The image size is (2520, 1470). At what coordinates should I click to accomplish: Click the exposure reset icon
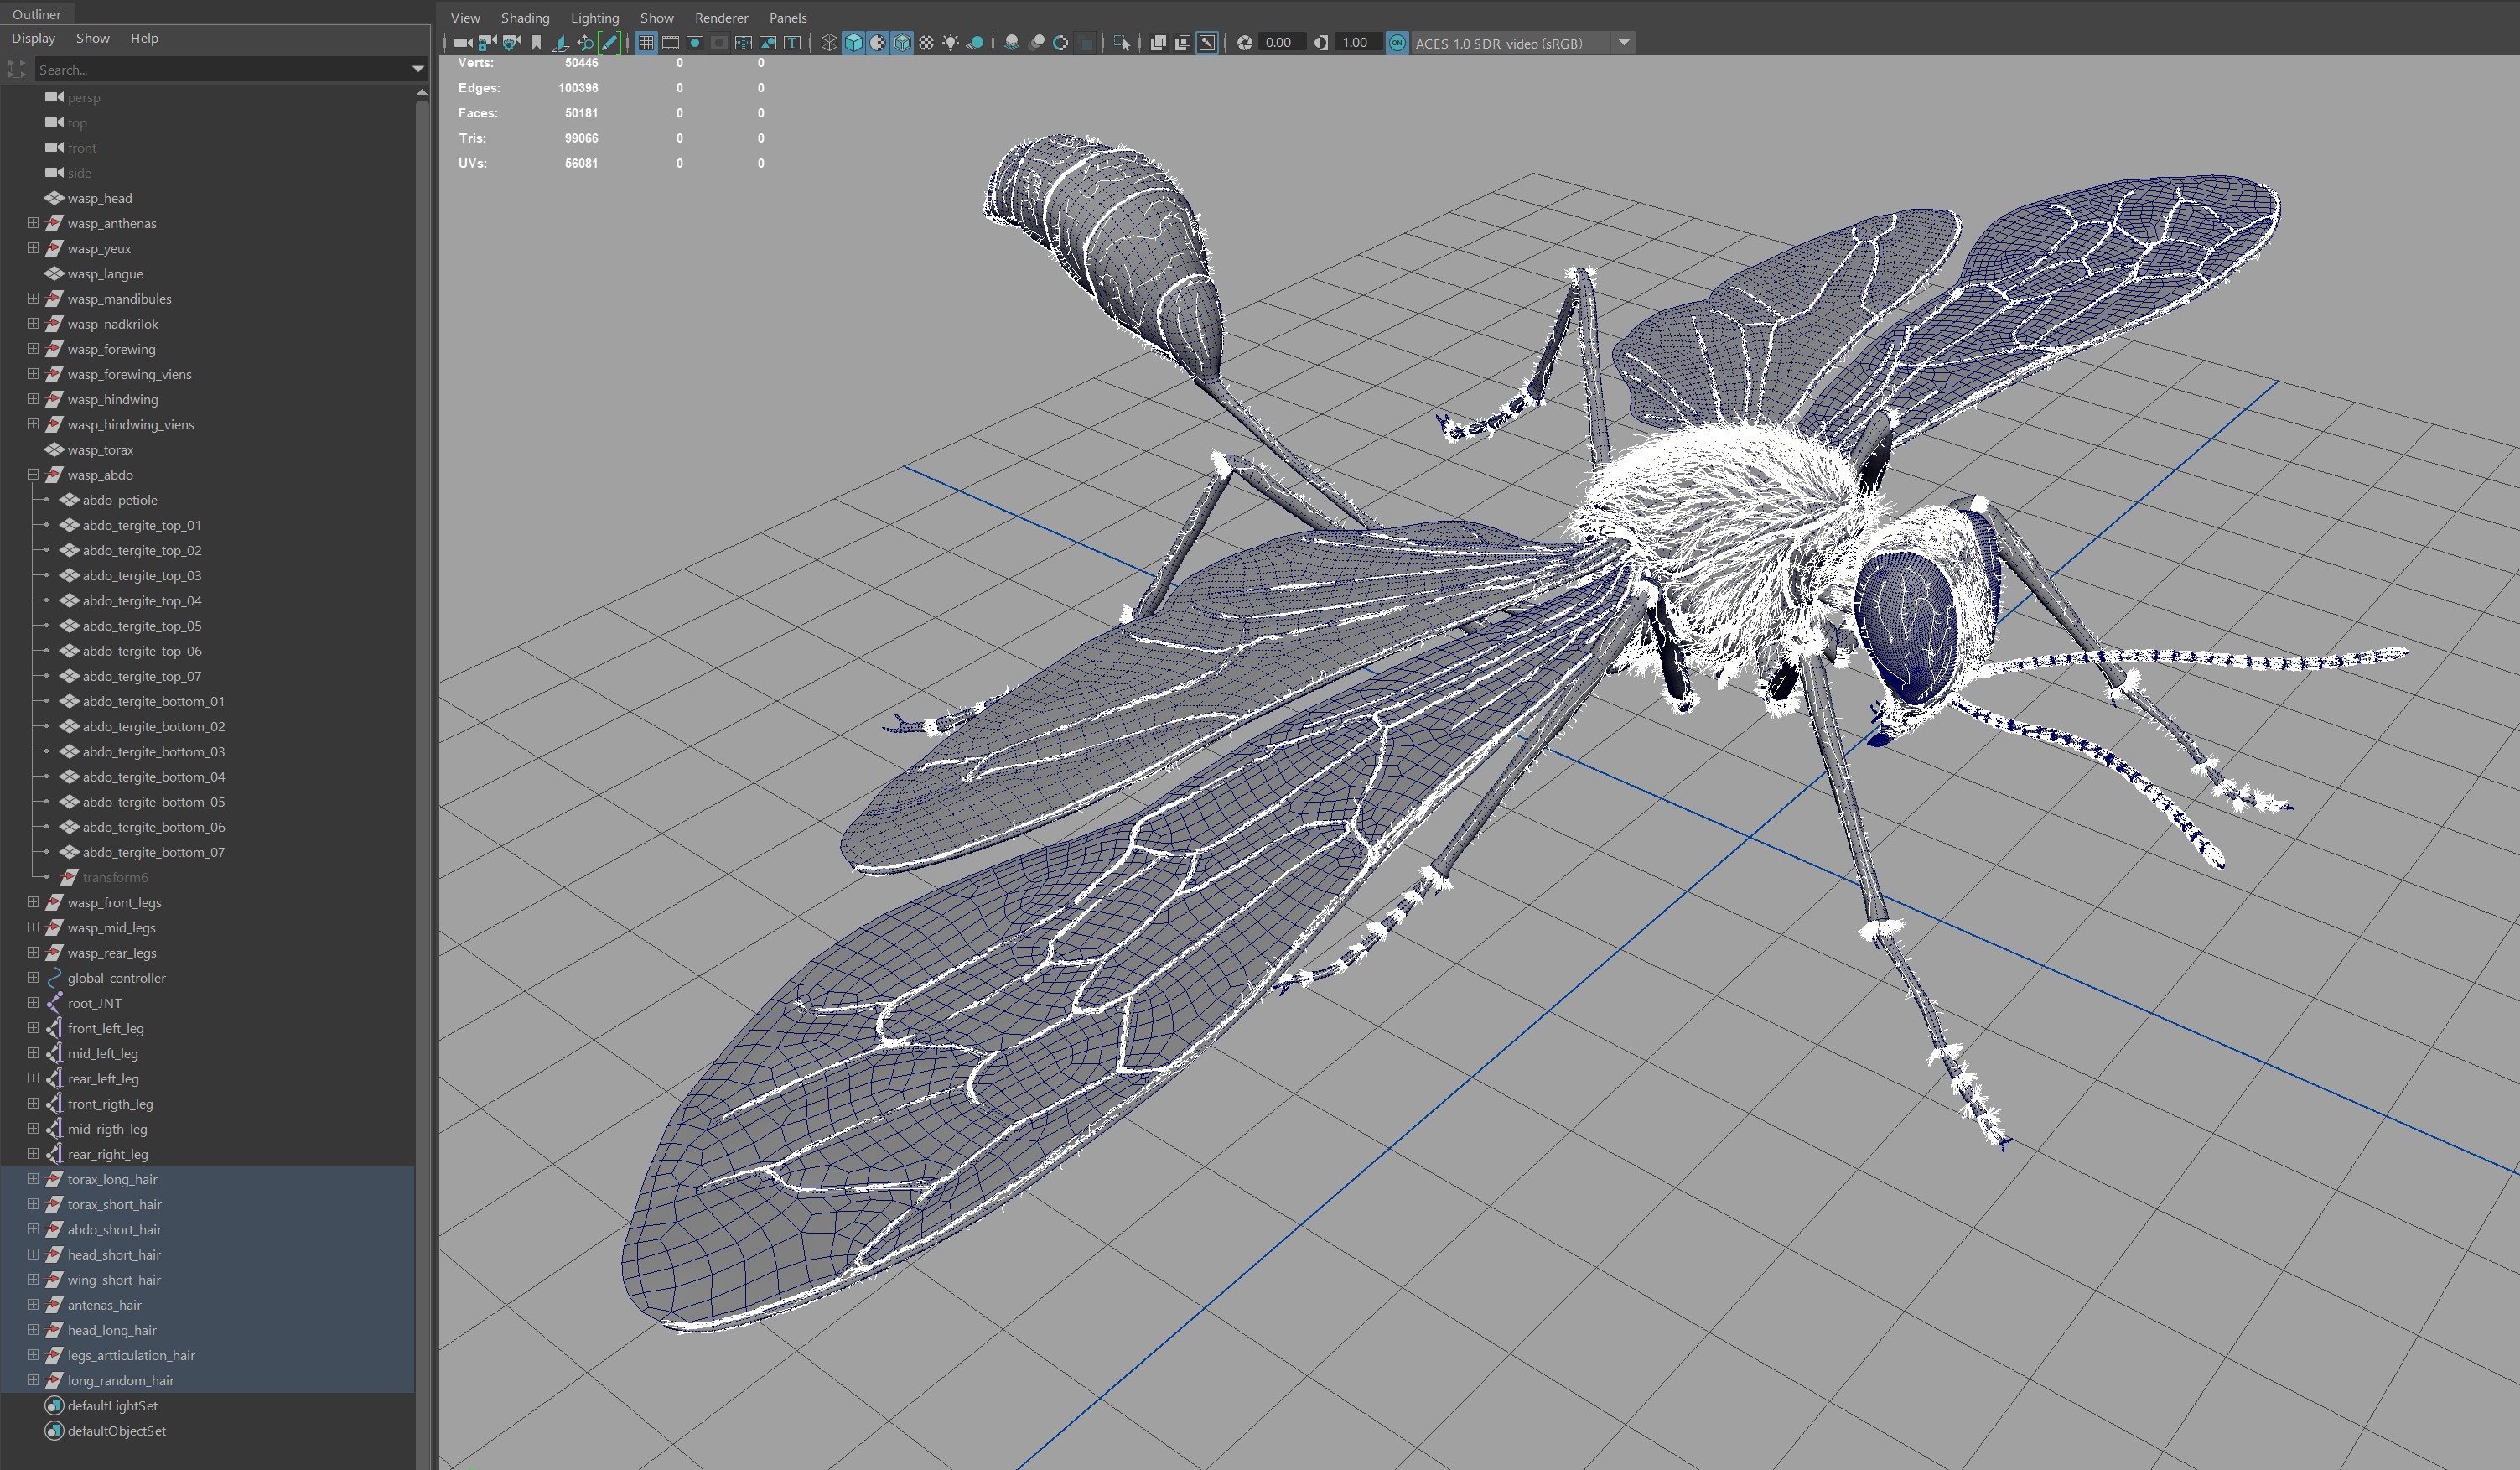(1245, 43)
